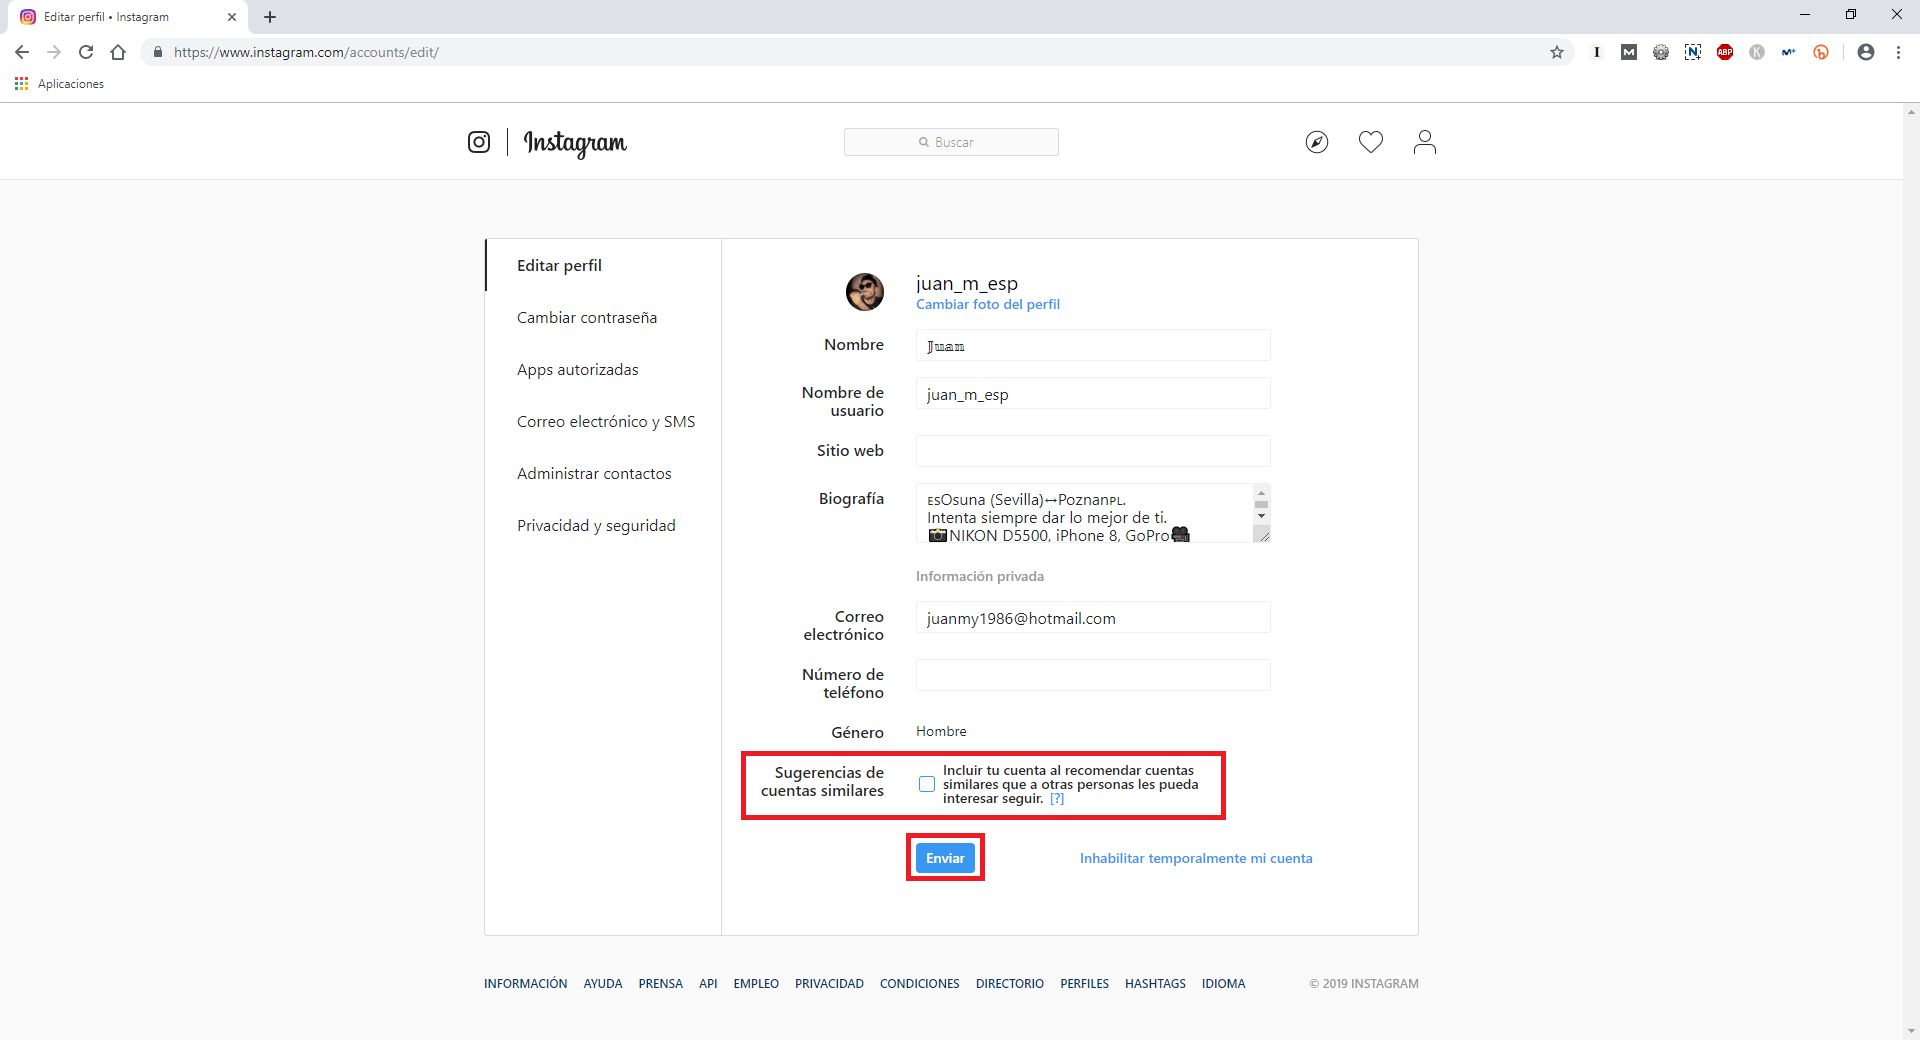The image size is (1920, 1040).
Task: Open 'Administrar contactos' in the sidebar
Action: pos(594,473)
